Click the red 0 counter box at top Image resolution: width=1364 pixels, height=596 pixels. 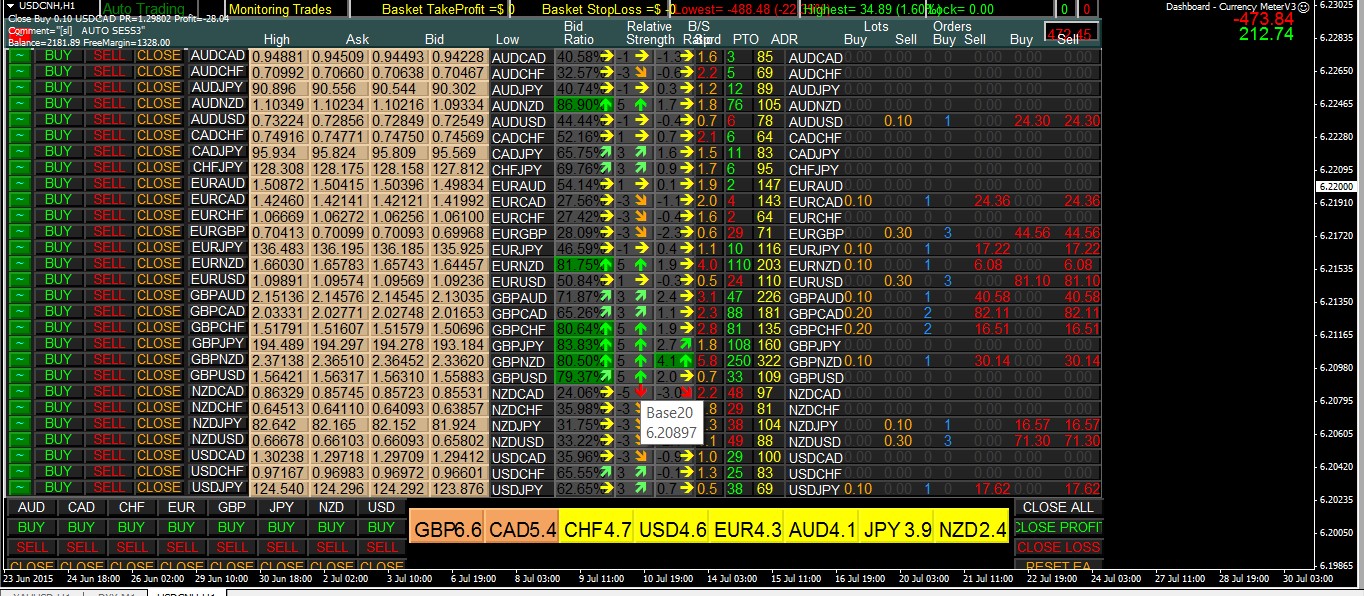(x=1089, y=9)
